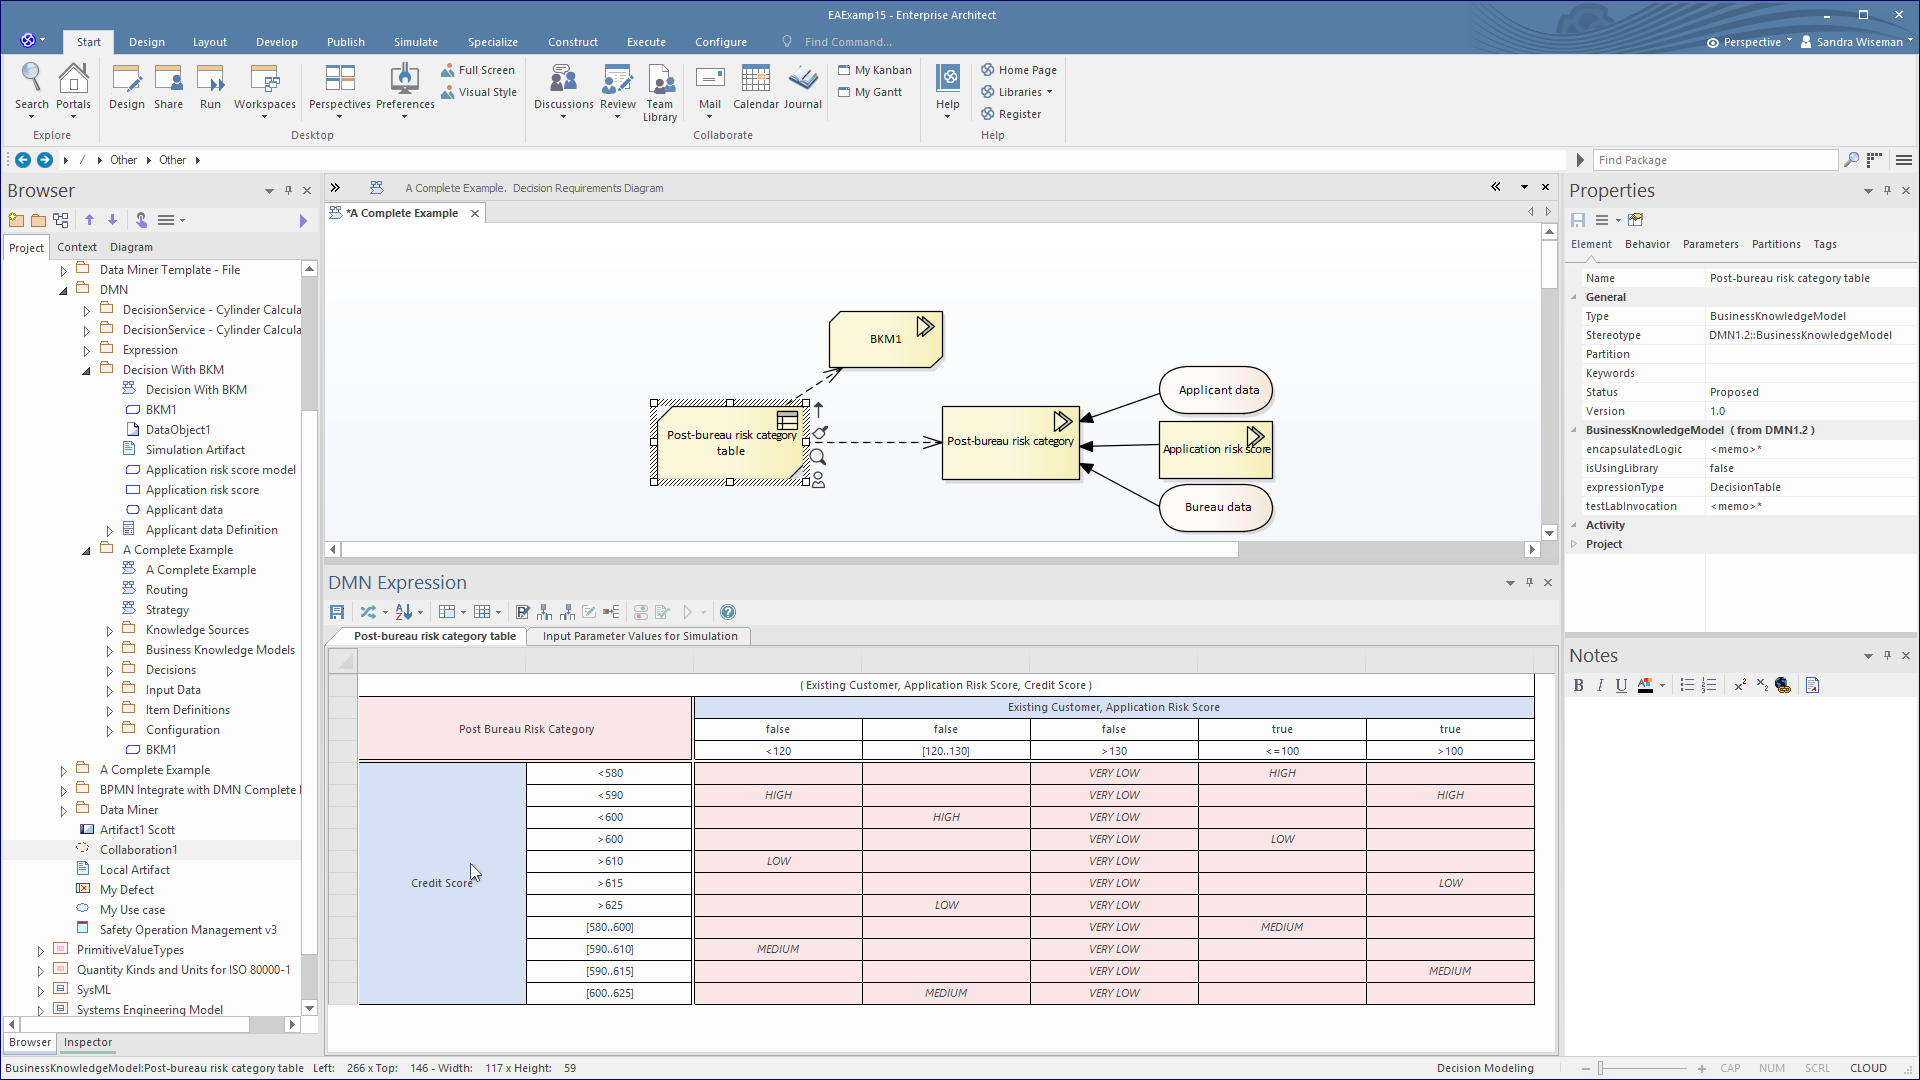Switch to the Simulate ribbon tab
The image size is (1920, 1080).
tap(415, 42)
